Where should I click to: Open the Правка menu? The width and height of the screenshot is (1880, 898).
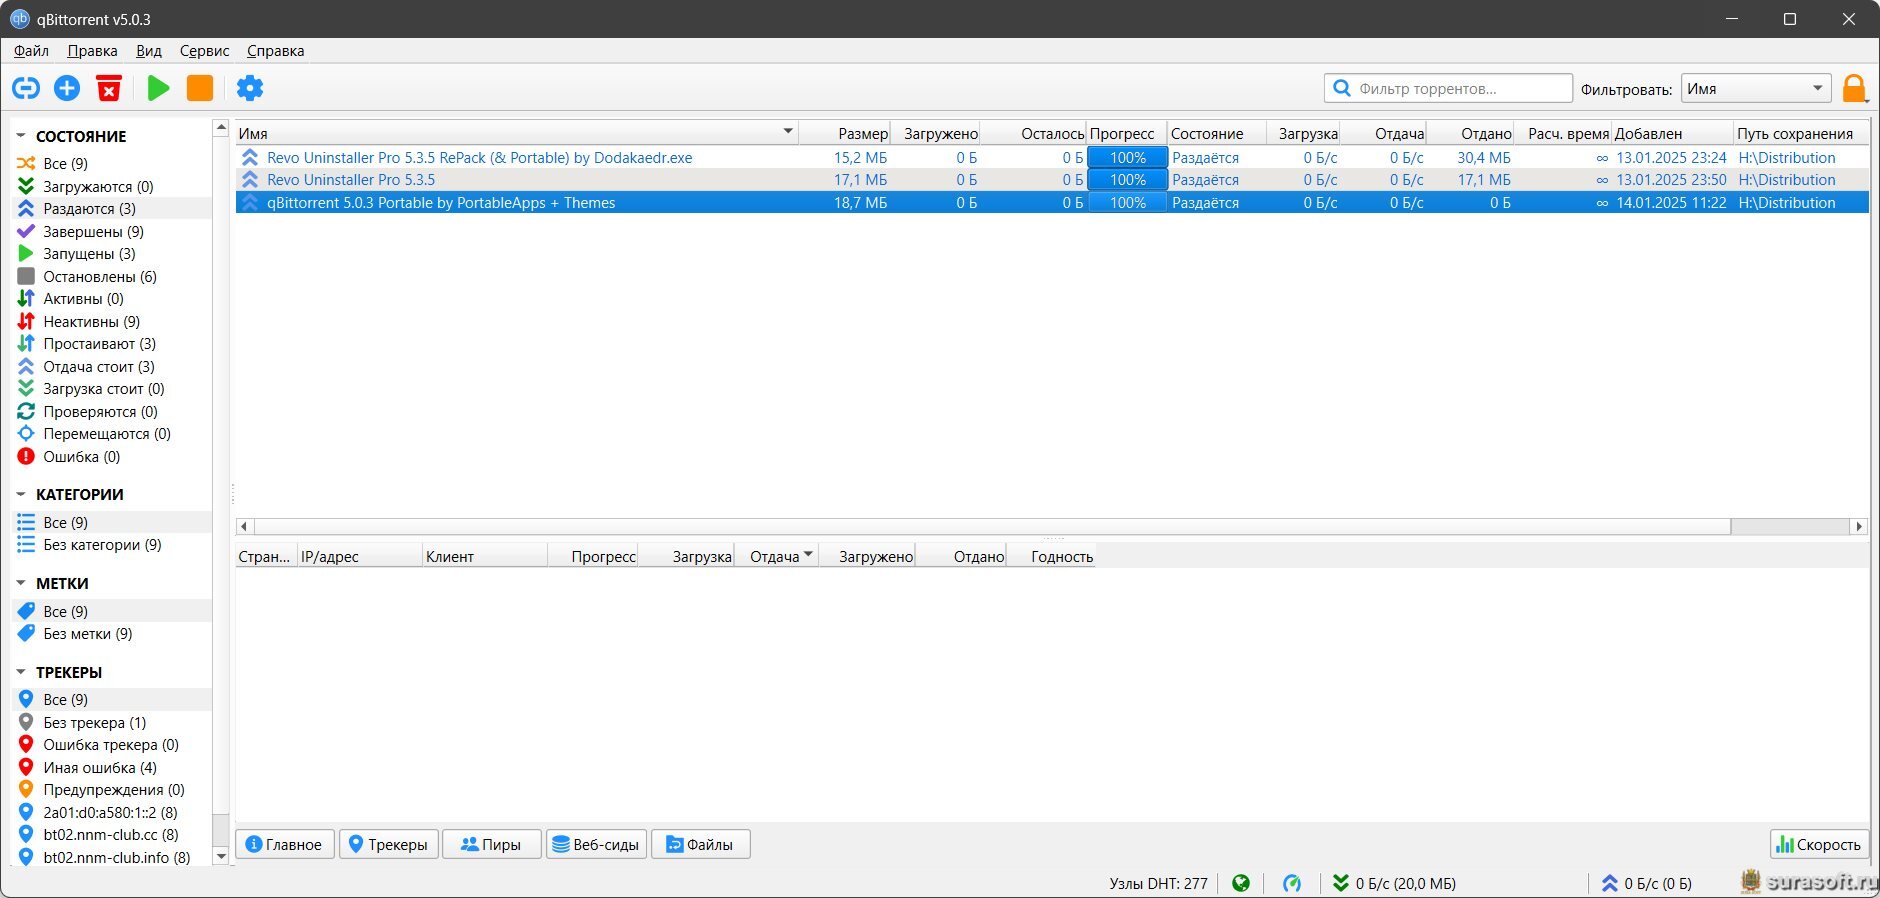click(92, 50)
